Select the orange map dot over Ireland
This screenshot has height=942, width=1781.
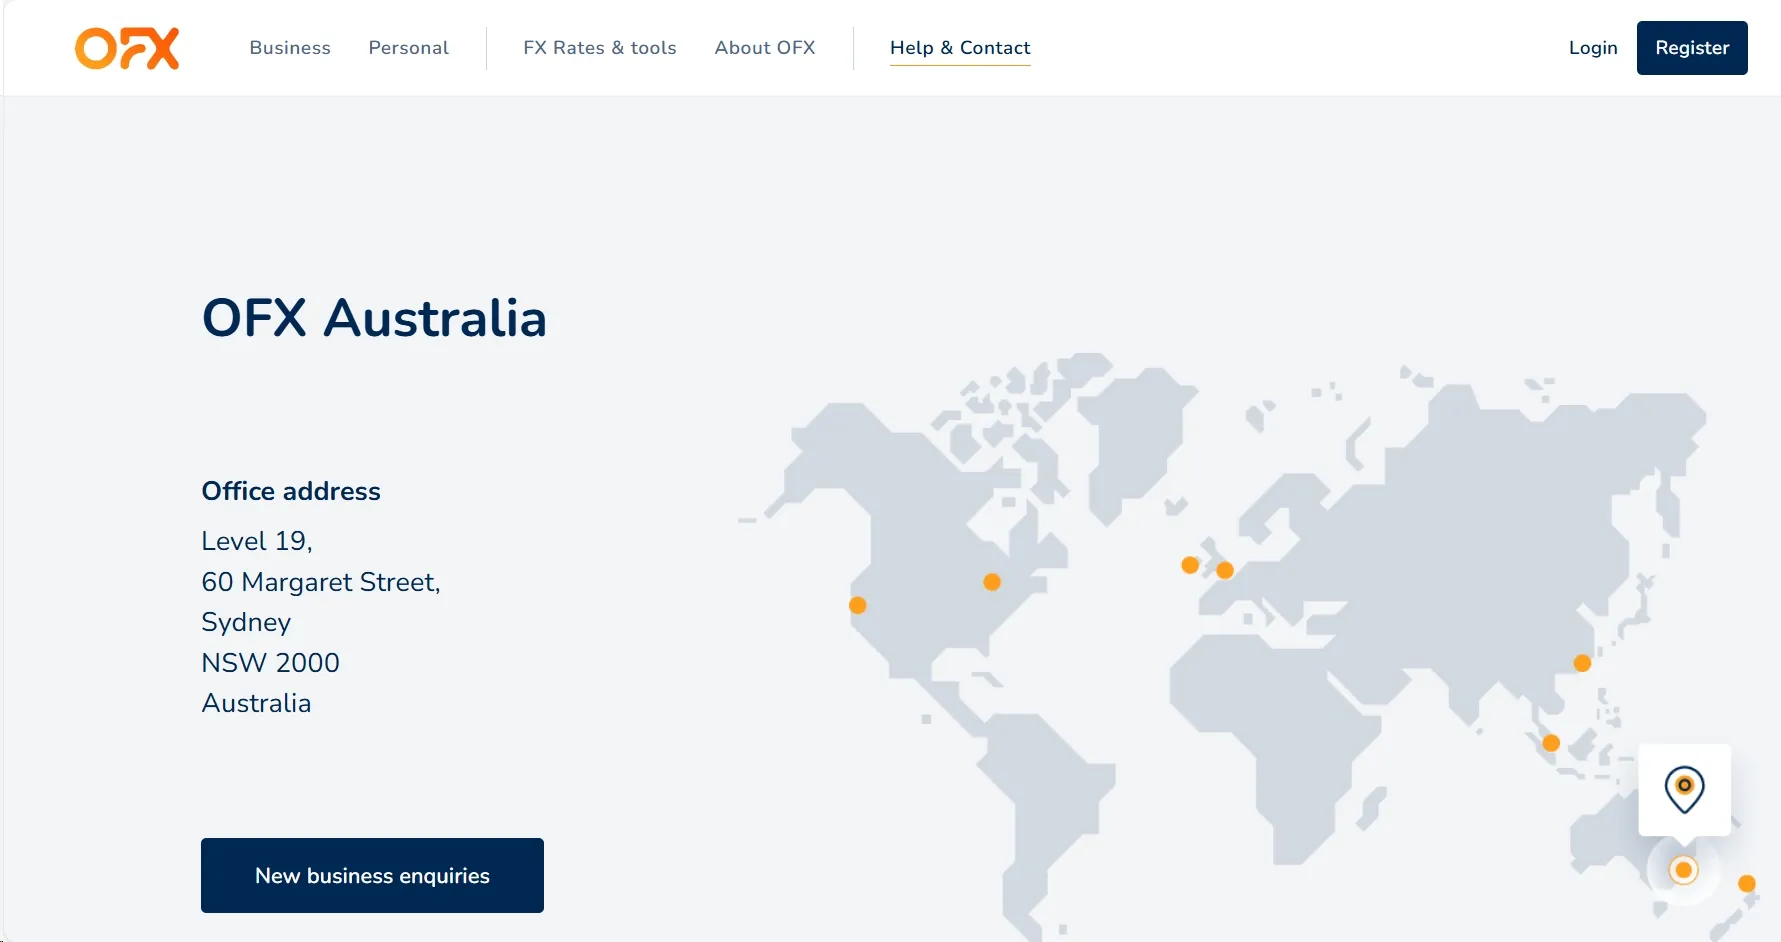1190,565
